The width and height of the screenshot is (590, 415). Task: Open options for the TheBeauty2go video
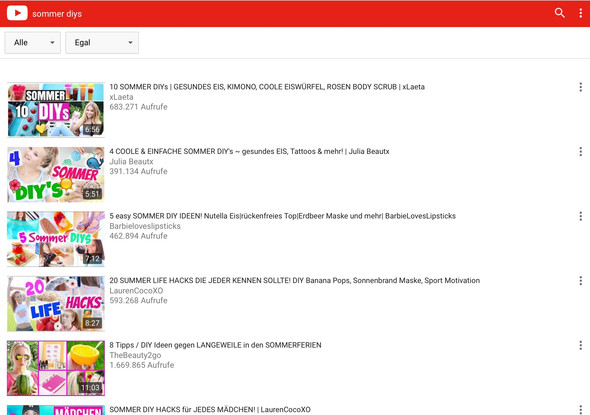(581, 345)
